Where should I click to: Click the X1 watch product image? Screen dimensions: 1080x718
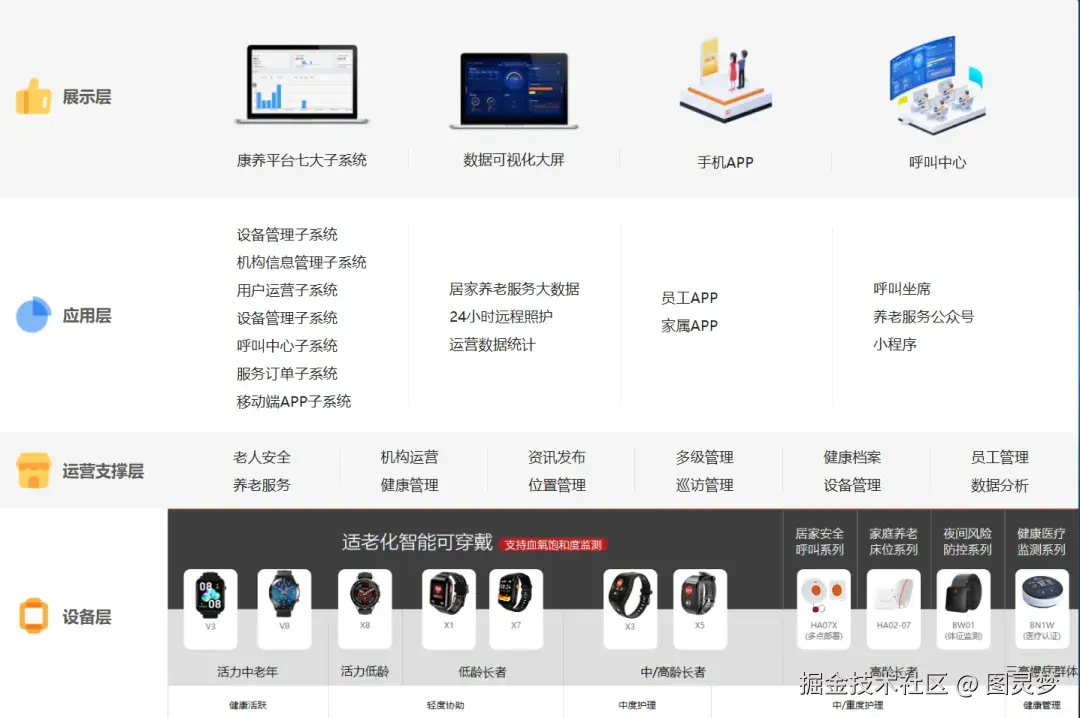pos(448,603)
